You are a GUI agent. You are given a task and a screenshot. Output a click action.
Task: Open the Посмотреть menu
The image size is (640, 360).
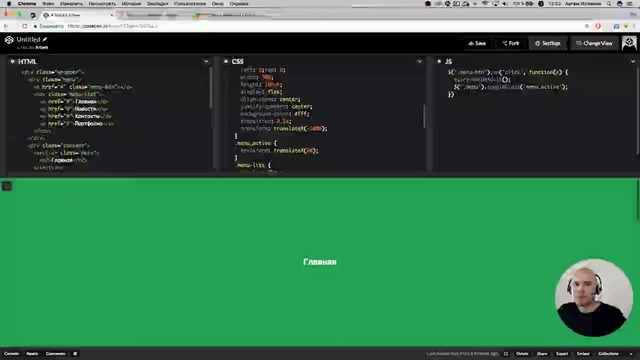tap(102, 4)
